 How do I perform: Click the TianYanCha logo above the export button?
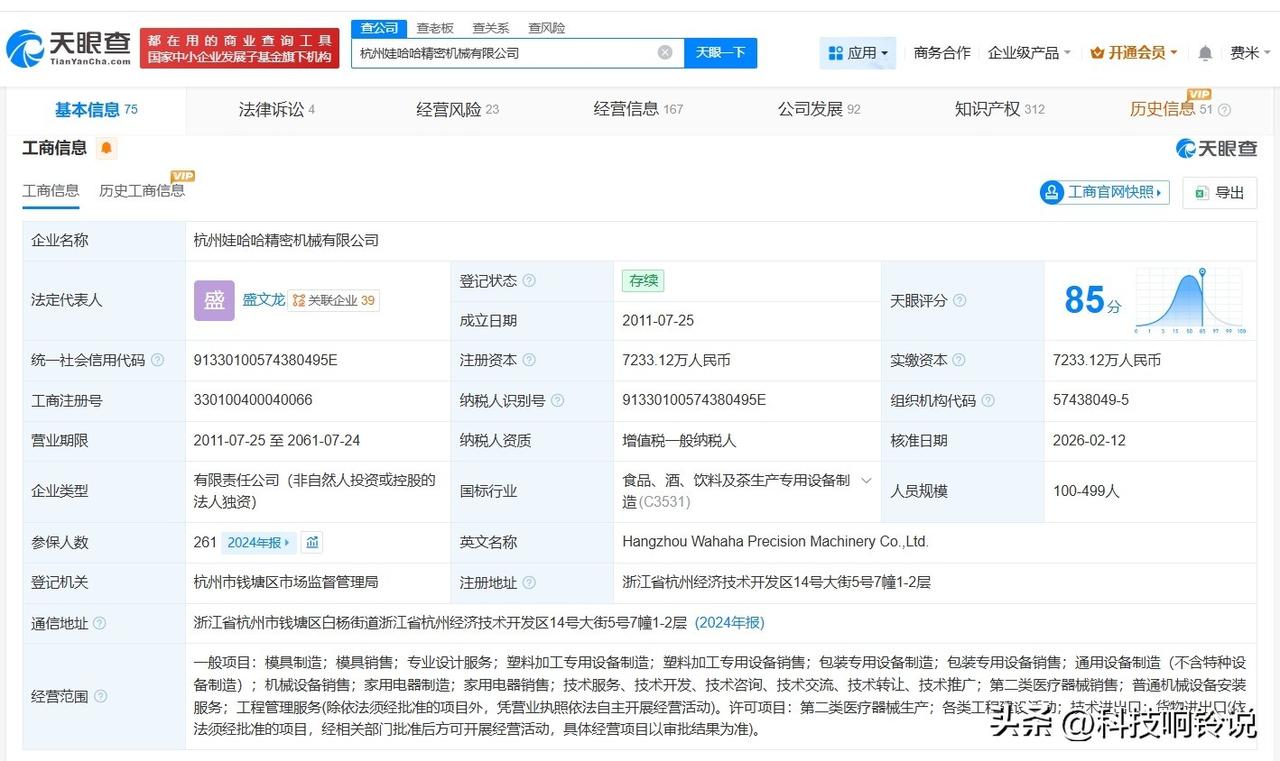[1216, 149]
